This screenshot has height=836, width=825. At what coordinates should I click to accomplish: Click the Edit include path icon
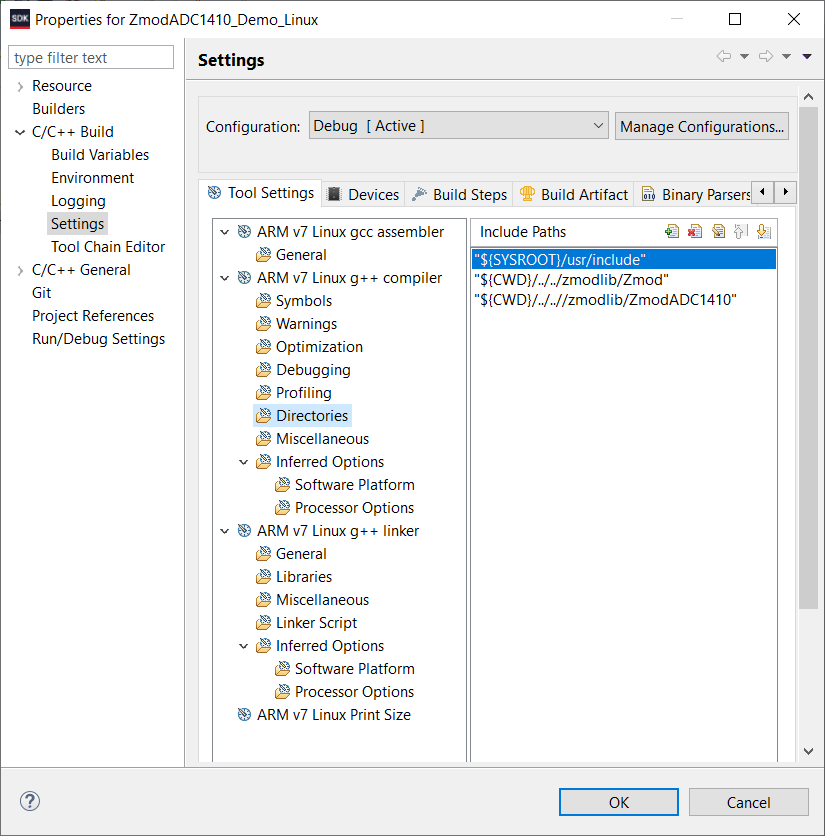pyautogui.click(x=718, y=231)
